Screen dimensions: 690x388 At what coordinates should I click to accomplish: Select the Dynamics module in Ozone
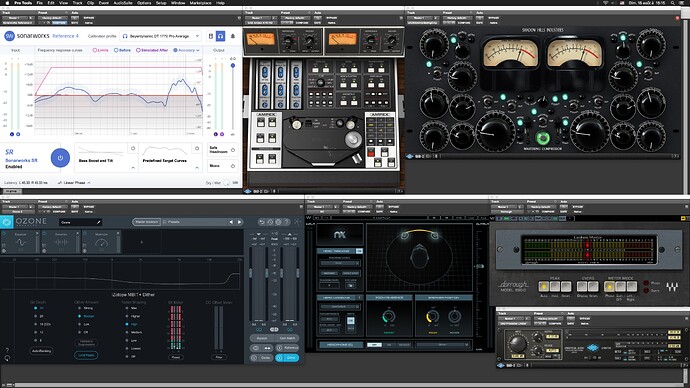[61, 242]
